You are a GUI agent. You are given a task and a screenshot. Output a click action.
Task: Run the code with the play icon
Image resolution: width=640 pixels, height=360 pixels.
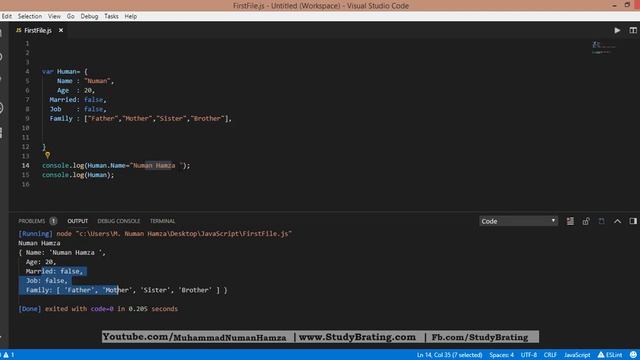click(617, 30)
